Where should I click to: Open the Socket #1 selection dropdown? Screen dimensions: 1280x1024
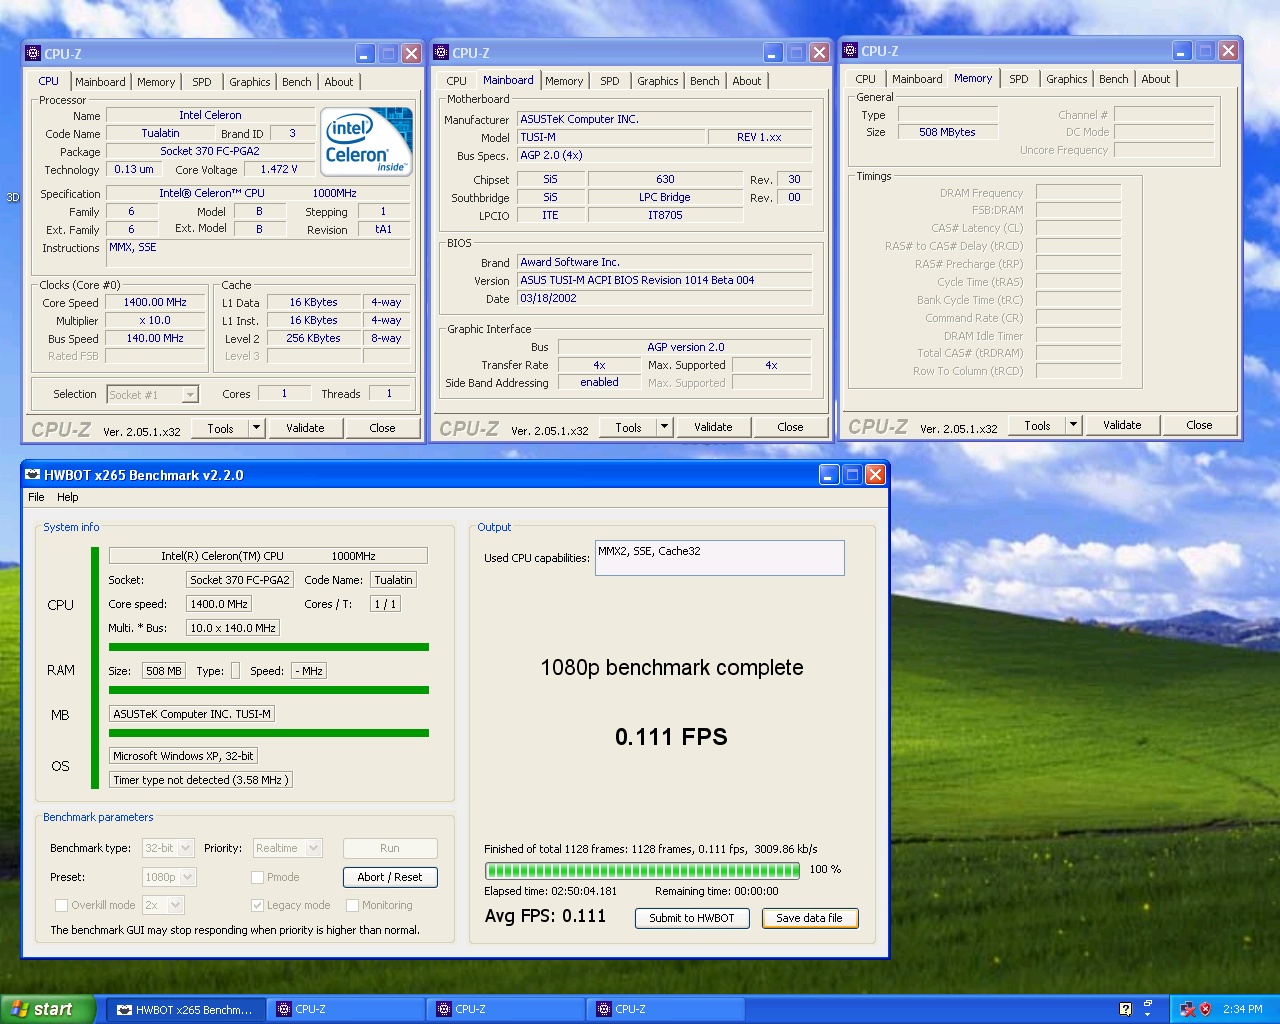pyautogui.click(x=153, y=395)
